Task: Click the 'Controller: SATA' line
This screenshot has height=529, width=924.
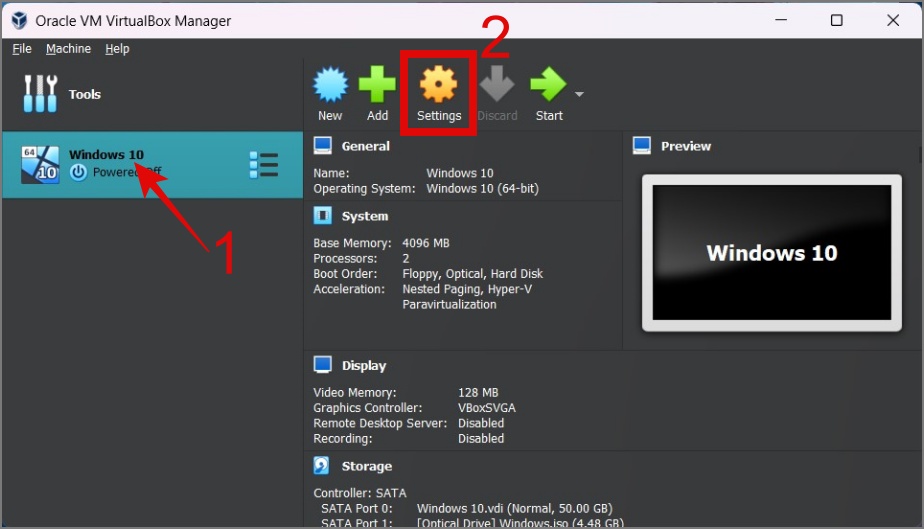Action: pyautogui.click(x=359, y=493)
